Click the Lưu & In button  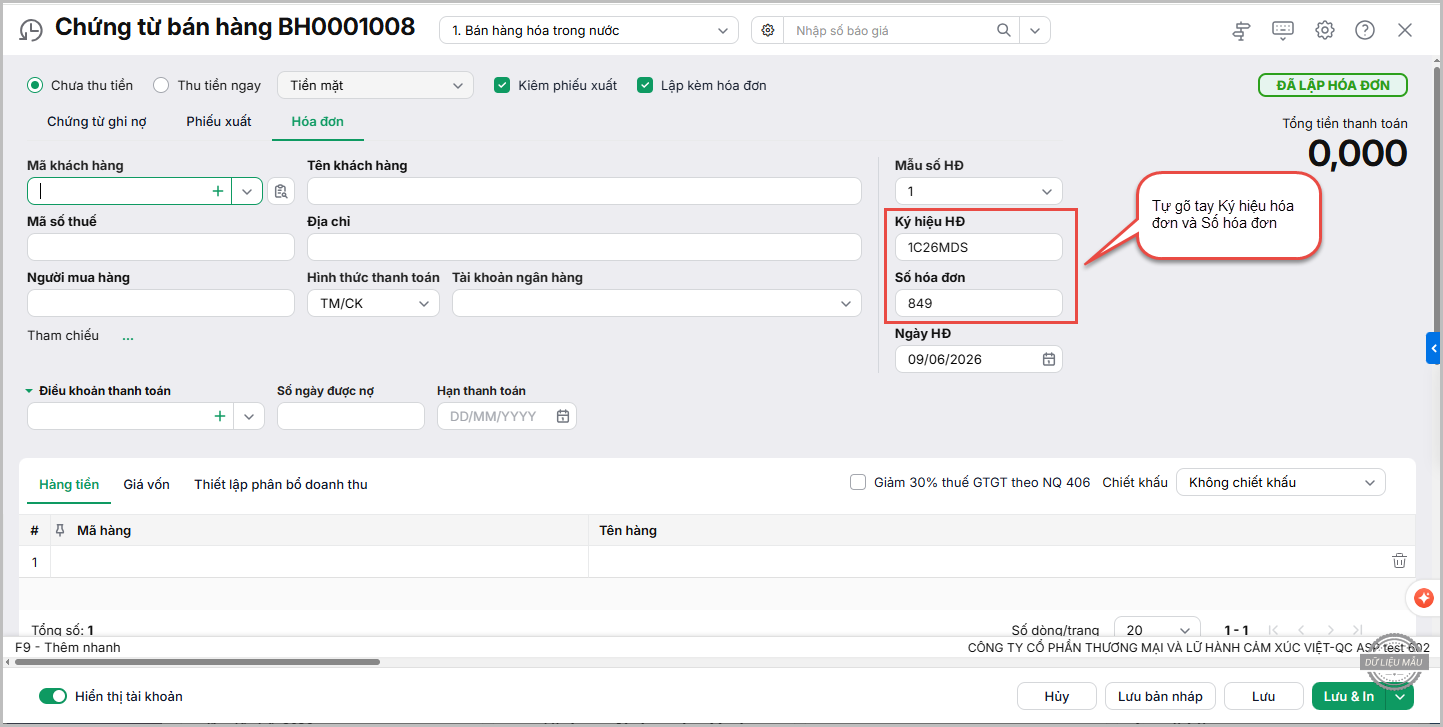[1349, 696]
